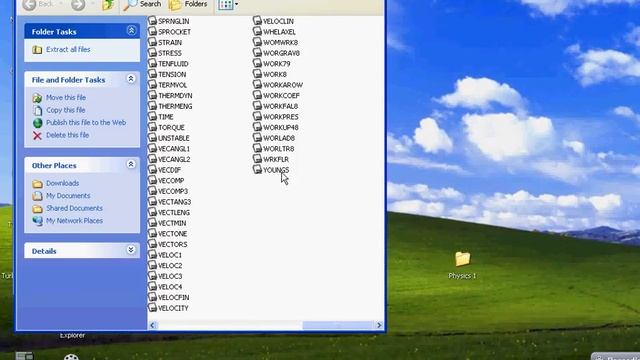Click the VELOC4 file name
Image resolution: width=640 pixels, height=360 pixels.
(x=170, y=287)
